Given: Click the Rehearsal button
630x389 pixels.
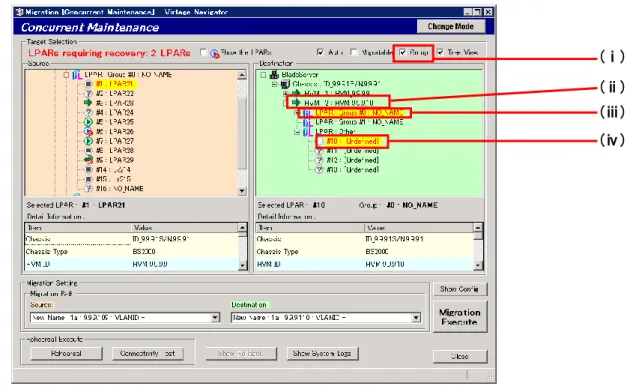Looking at the screenshot, I should coord(66,354).
